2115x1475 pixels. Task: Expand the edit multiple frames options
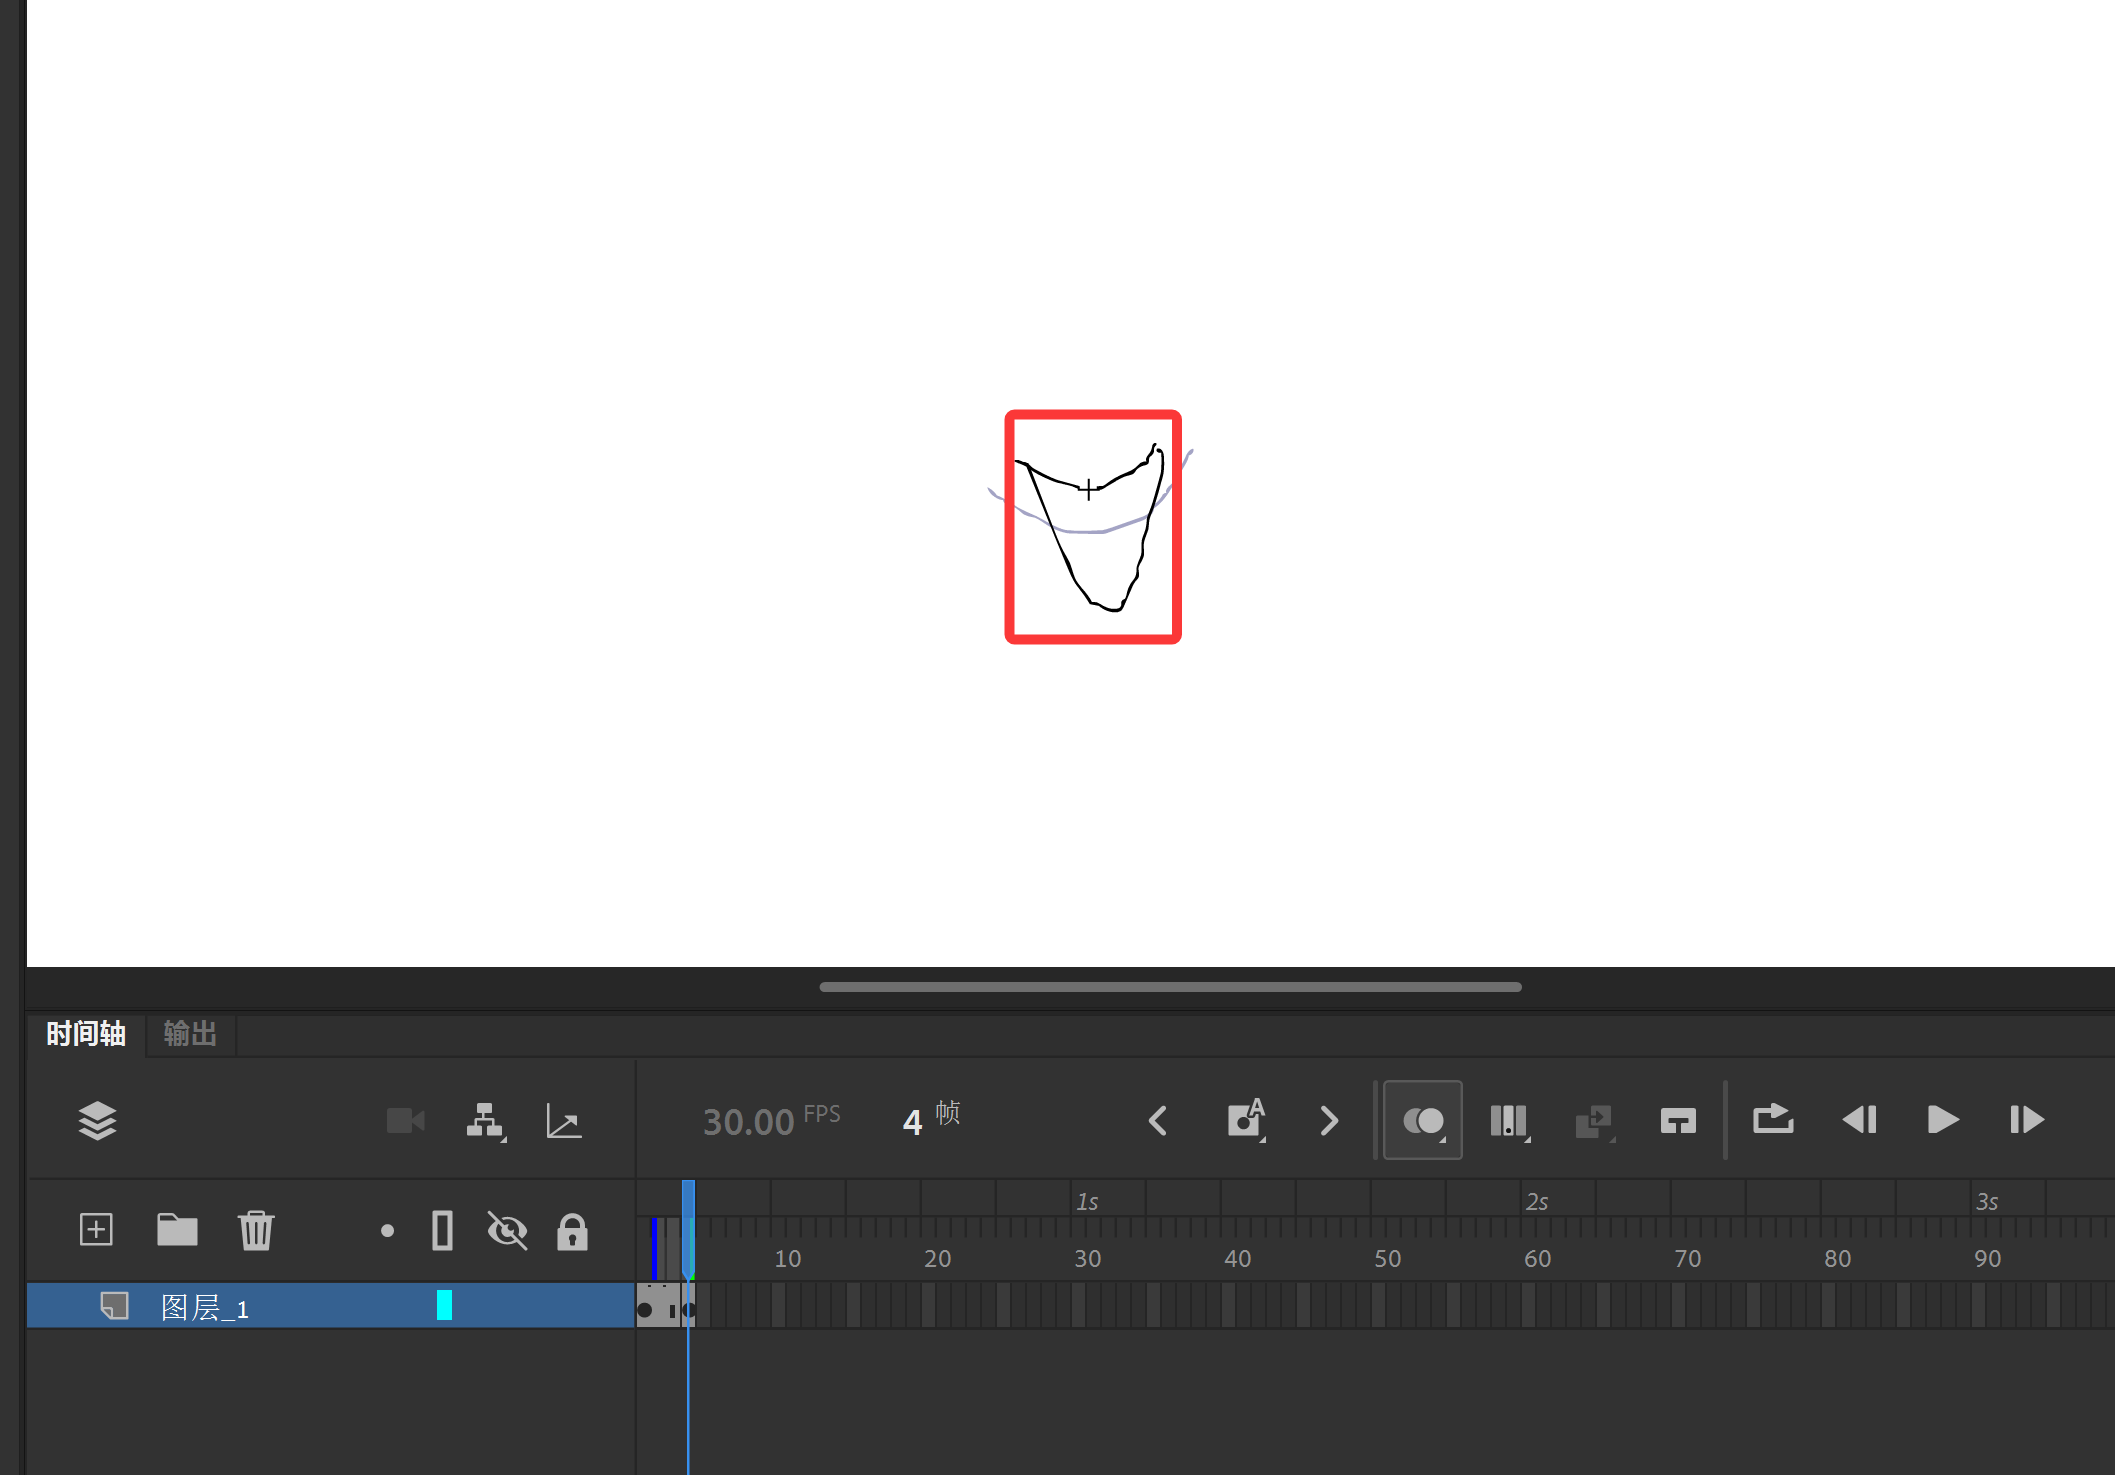coord(1509,1120)
